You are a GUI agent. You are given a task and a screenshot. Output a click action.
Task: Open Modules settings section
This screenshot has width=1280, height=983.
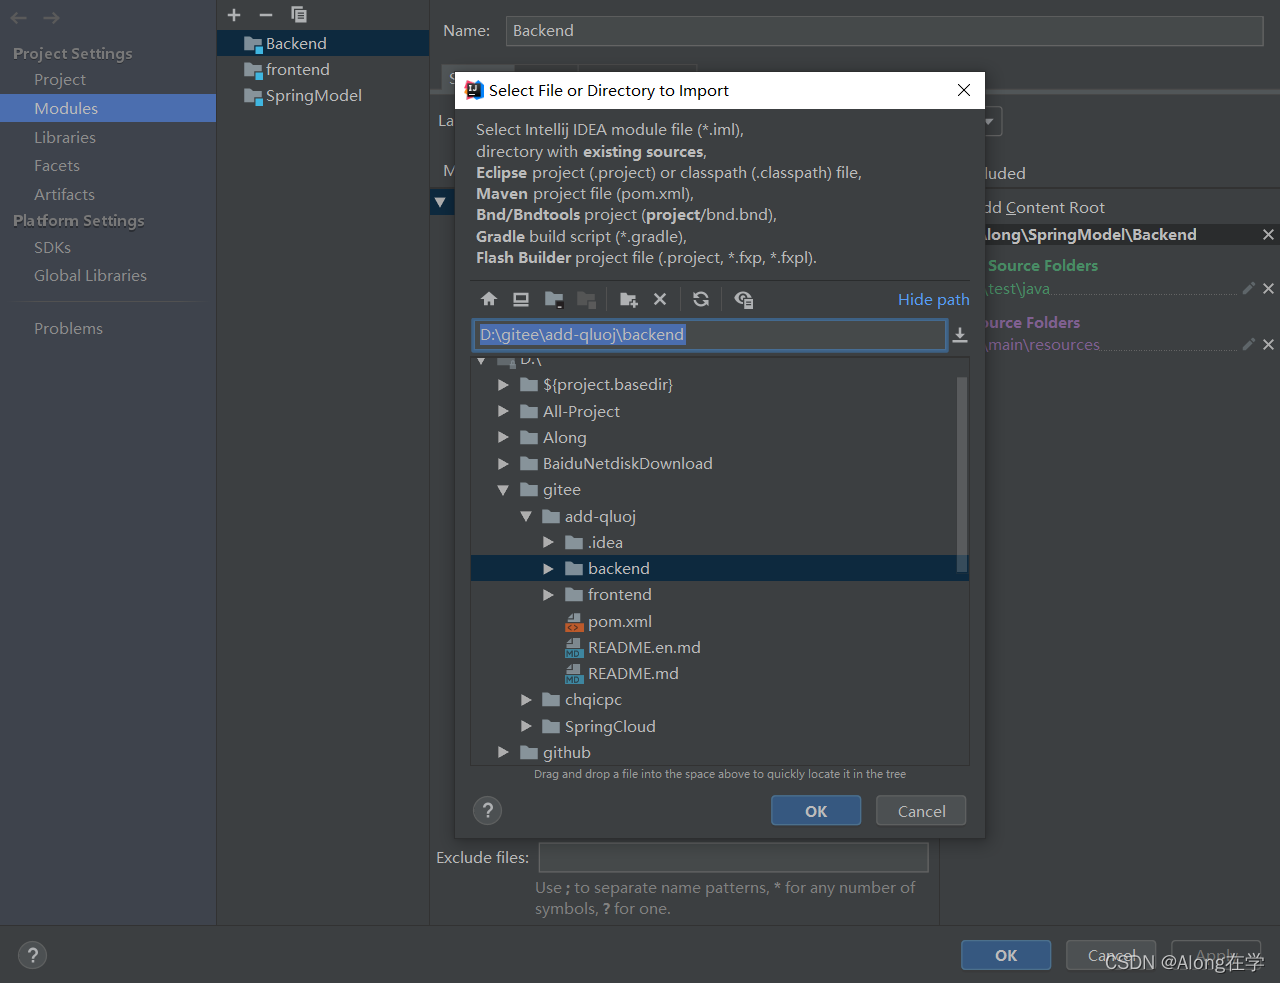click(108, 108)
